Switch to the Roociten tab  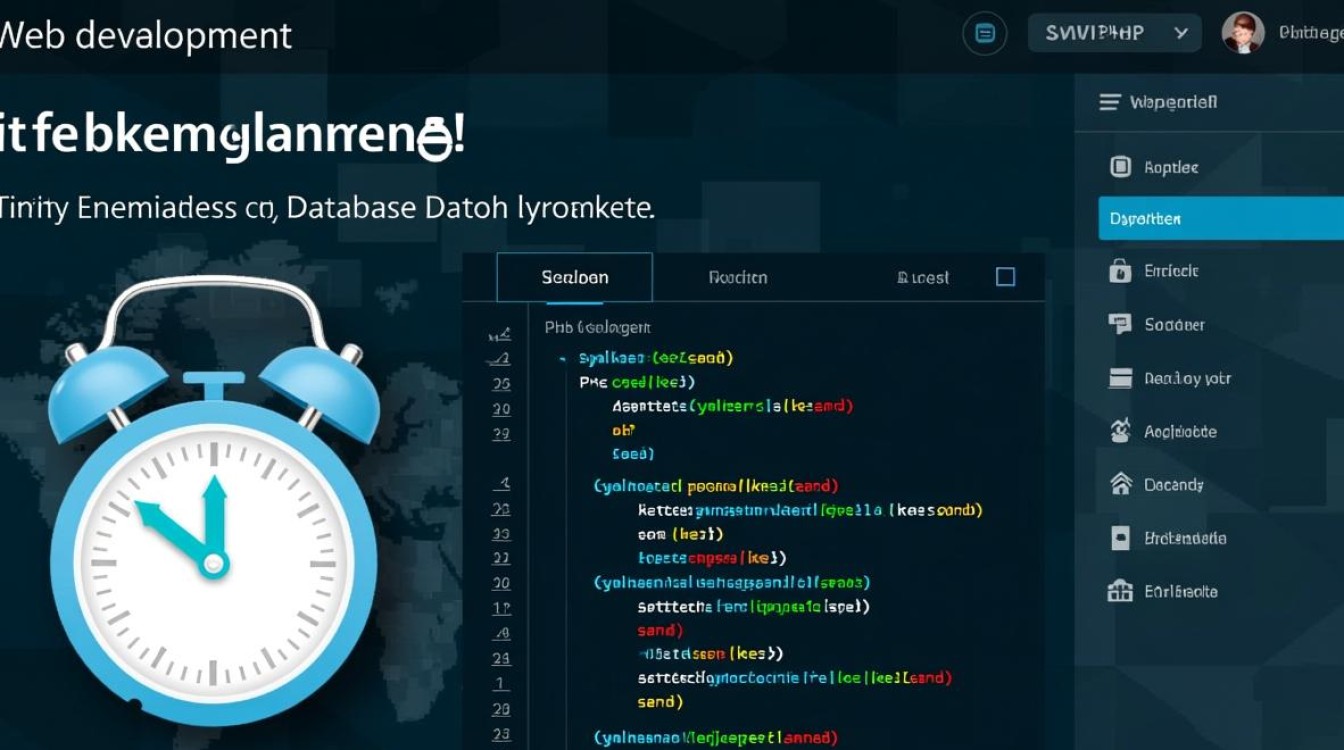[x=738, y=277]
